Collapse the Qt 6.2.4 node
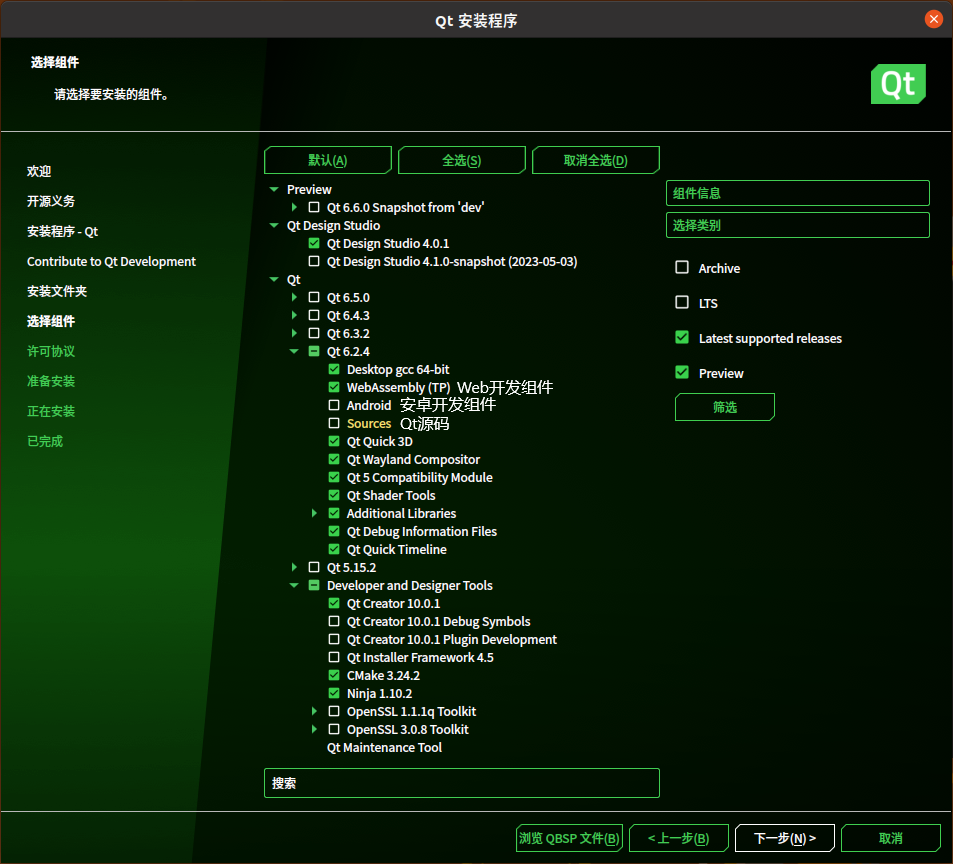This screenshot has width=953, height=864. click(x=294, y=351)
